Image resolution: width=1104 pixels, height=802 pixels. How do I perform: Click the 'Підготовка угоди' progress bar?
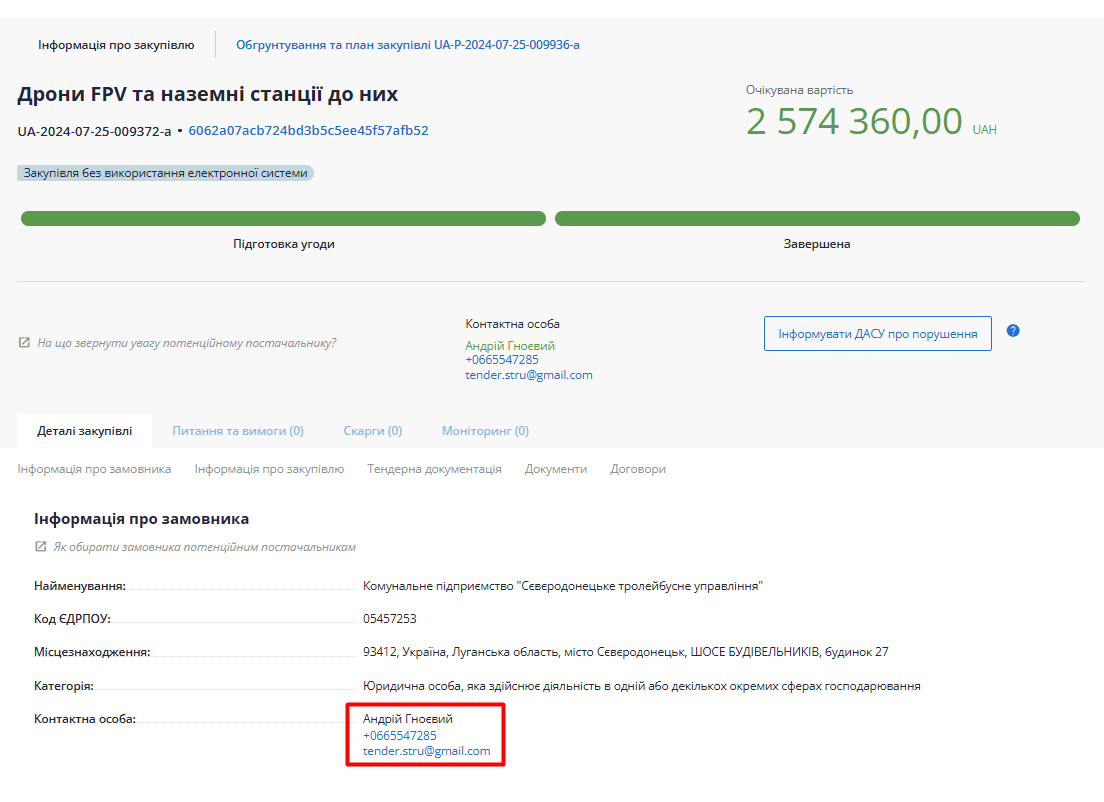[x=283, y=219]
